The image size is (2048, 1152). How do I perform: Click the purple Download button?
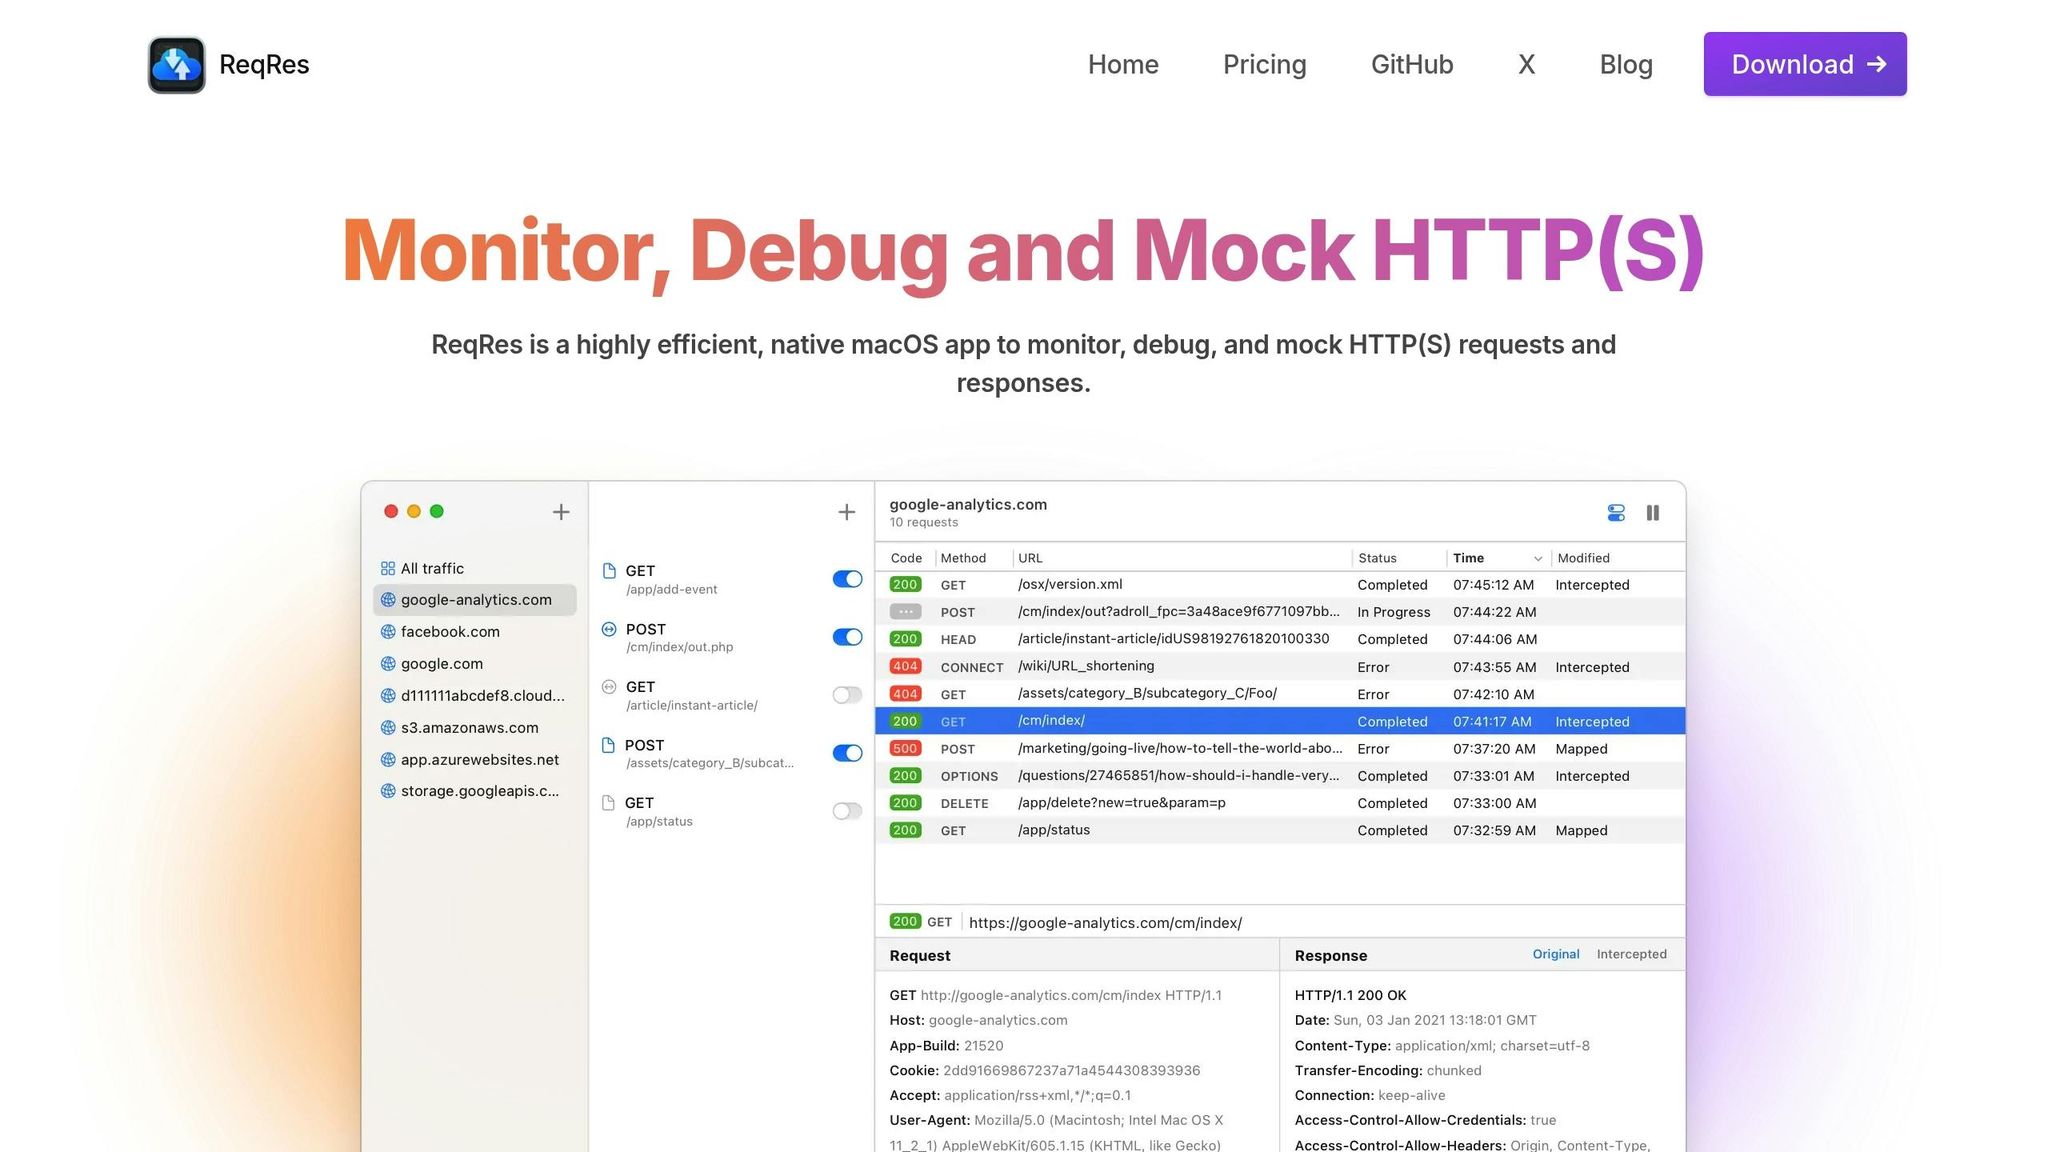coord(1805,64)
